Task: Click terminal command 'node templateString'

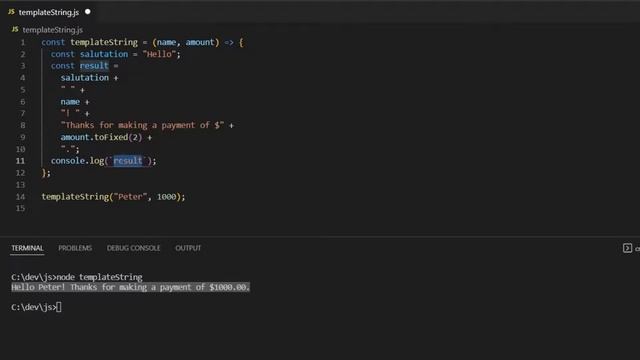Action: click(x=99, y=277)
